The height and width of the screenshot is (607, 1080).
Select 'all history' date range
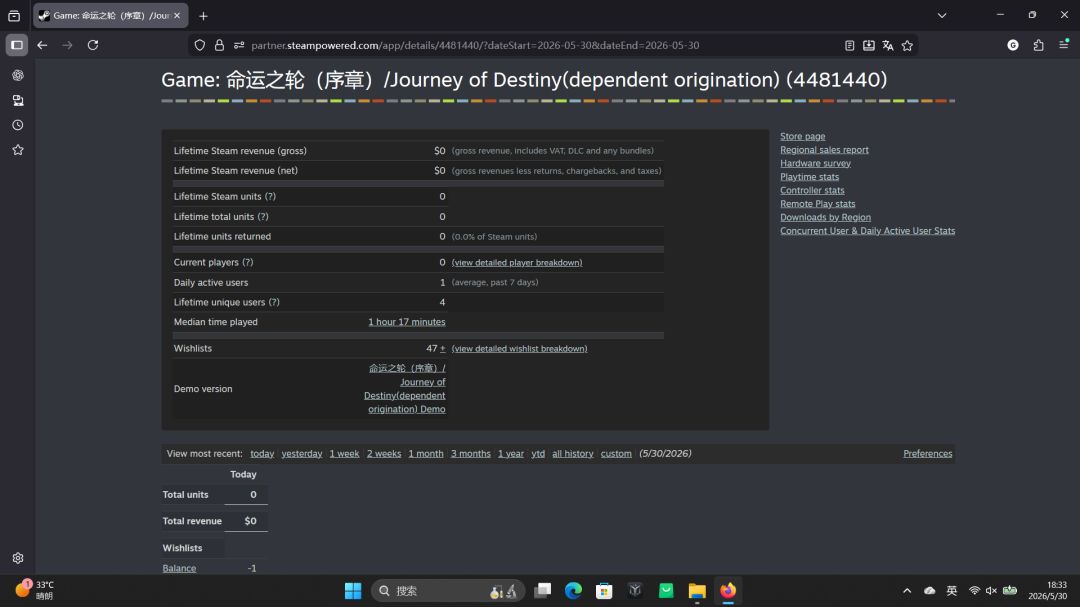(x=572, y=453)
